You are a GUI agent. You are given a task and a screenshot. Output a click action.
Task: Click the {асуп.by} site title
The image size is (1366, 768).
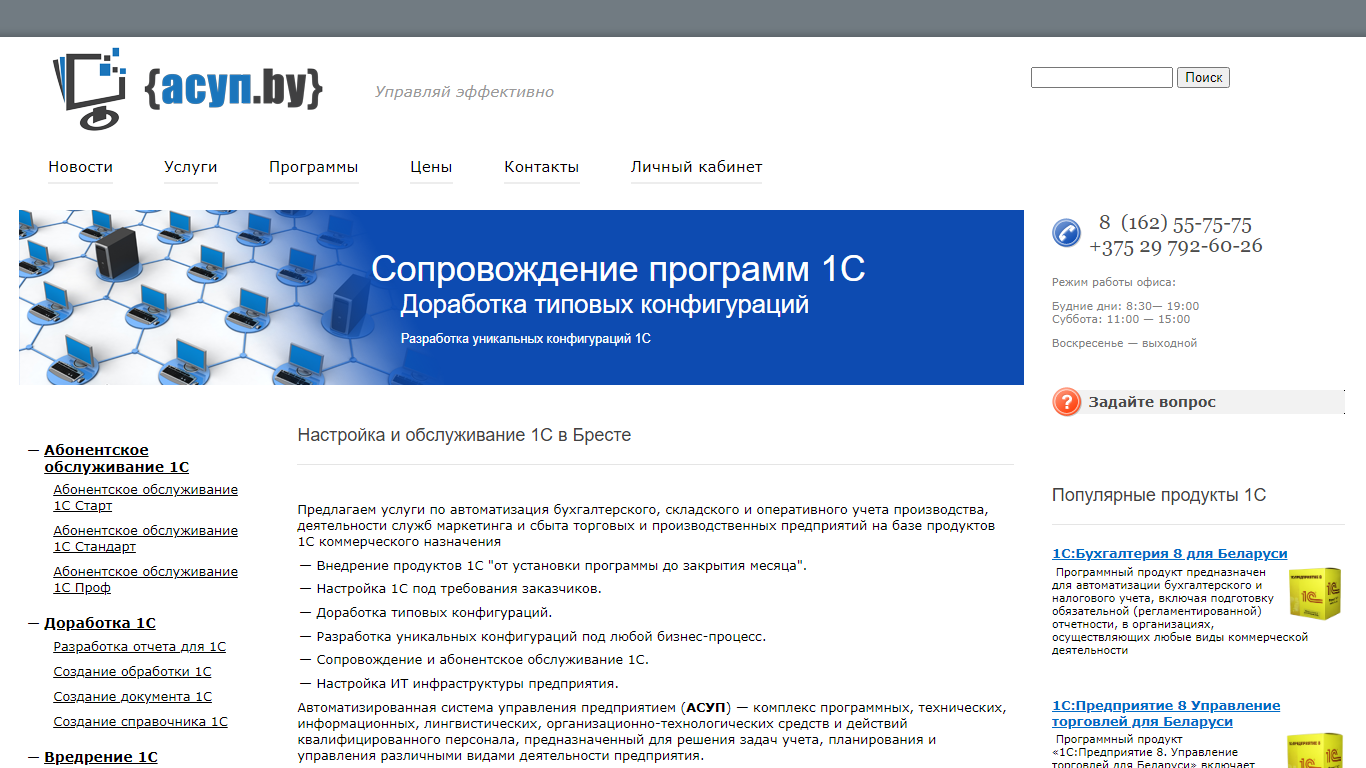click(234, 88)
